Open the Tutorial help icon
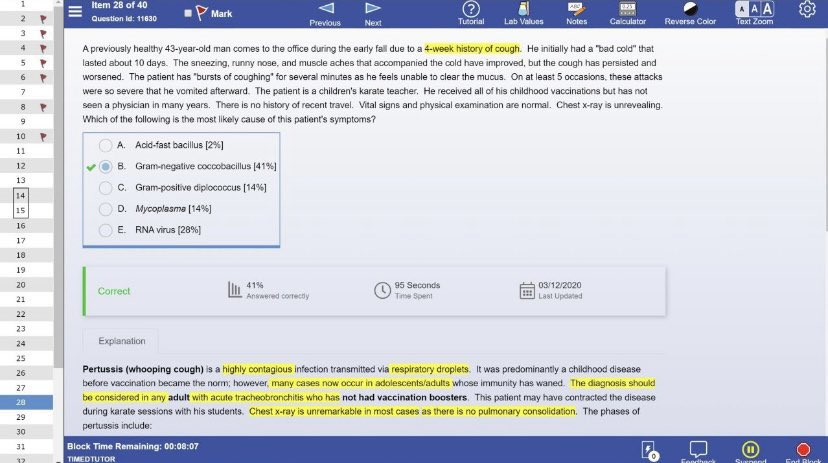 click(x=471, y=8)
